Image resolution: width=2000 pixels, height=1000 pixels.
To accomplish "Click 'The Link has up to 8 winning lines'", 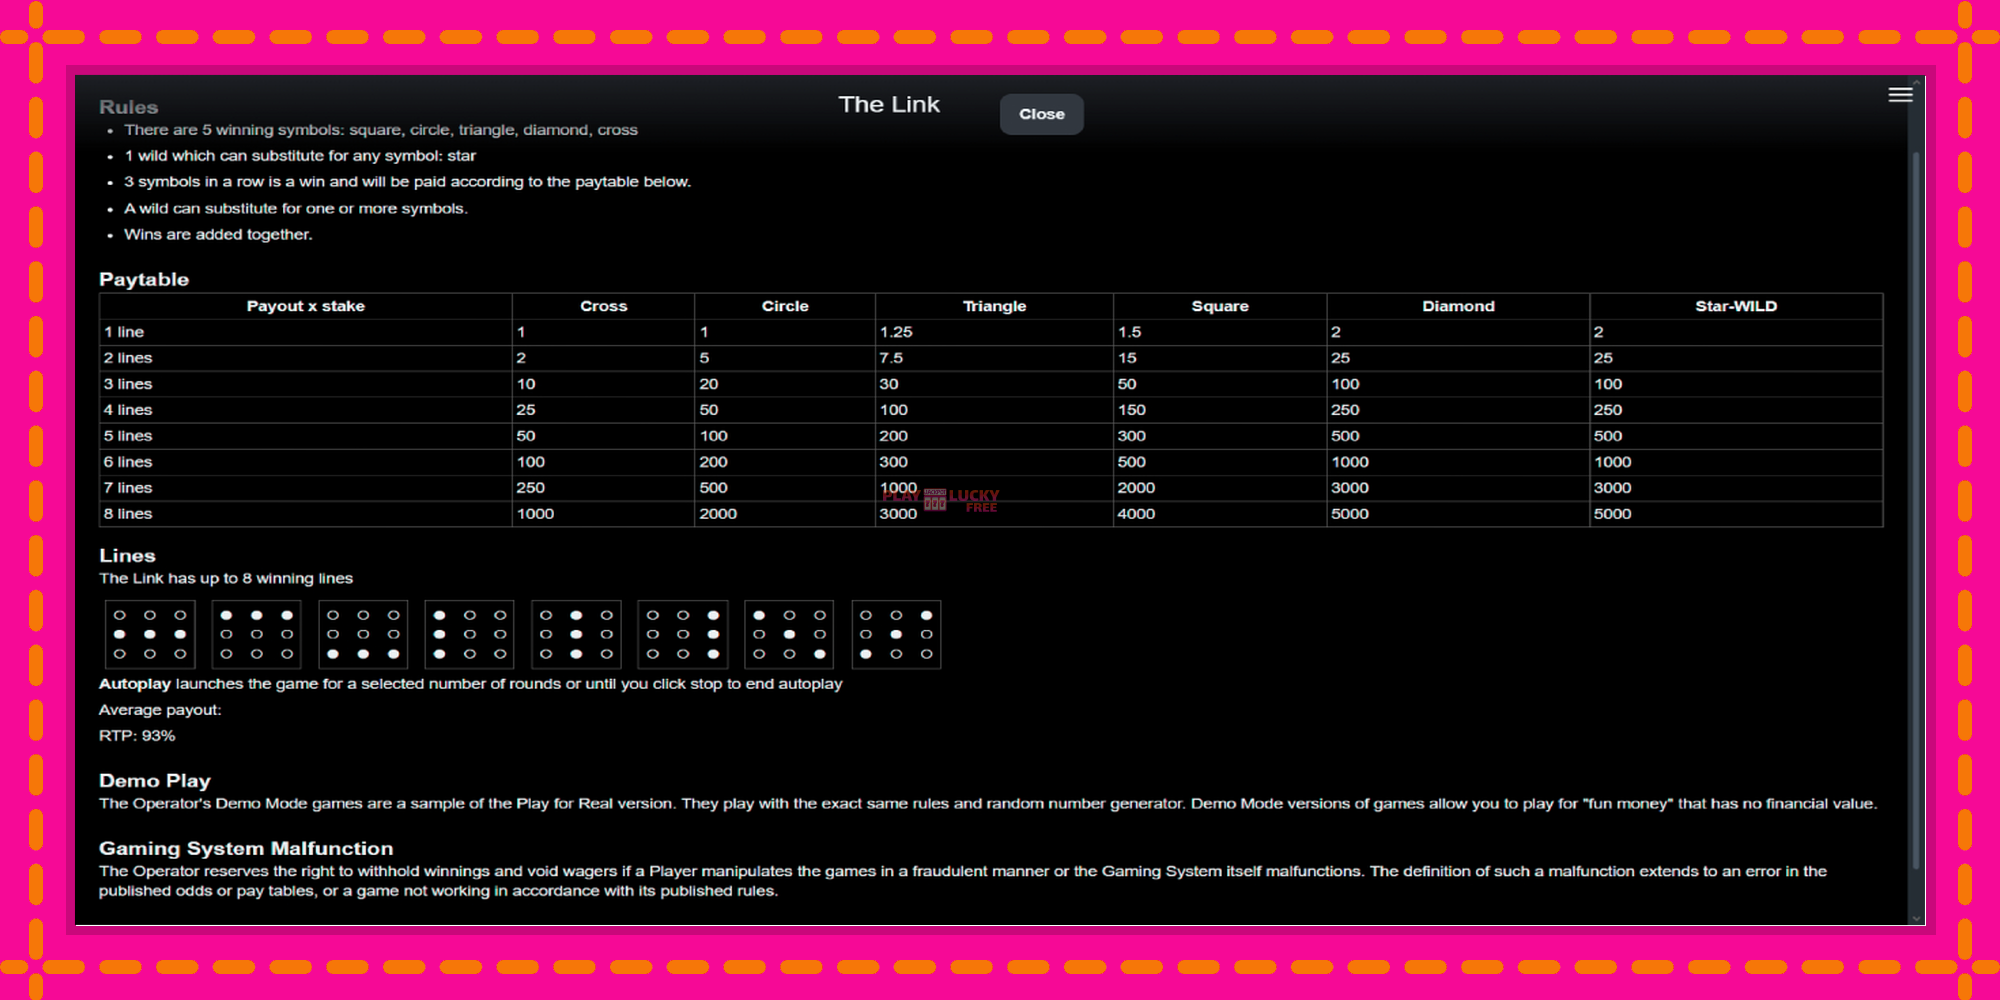I will (x=226, y=578).
